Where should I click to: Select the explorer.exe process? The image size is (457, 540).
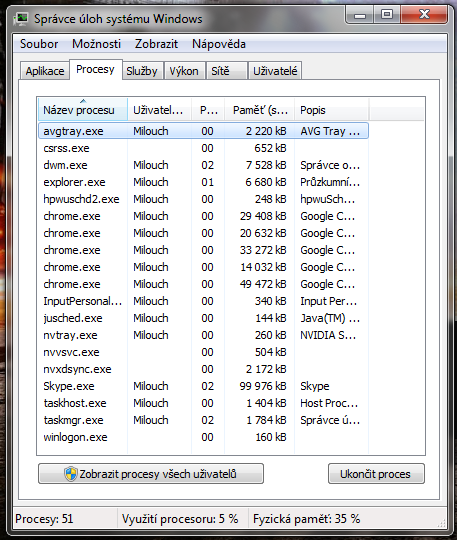(x=203, y=182)
